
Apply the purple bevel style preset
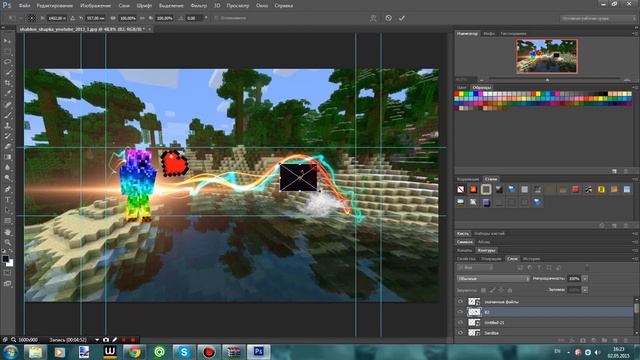tap(486, 202)
